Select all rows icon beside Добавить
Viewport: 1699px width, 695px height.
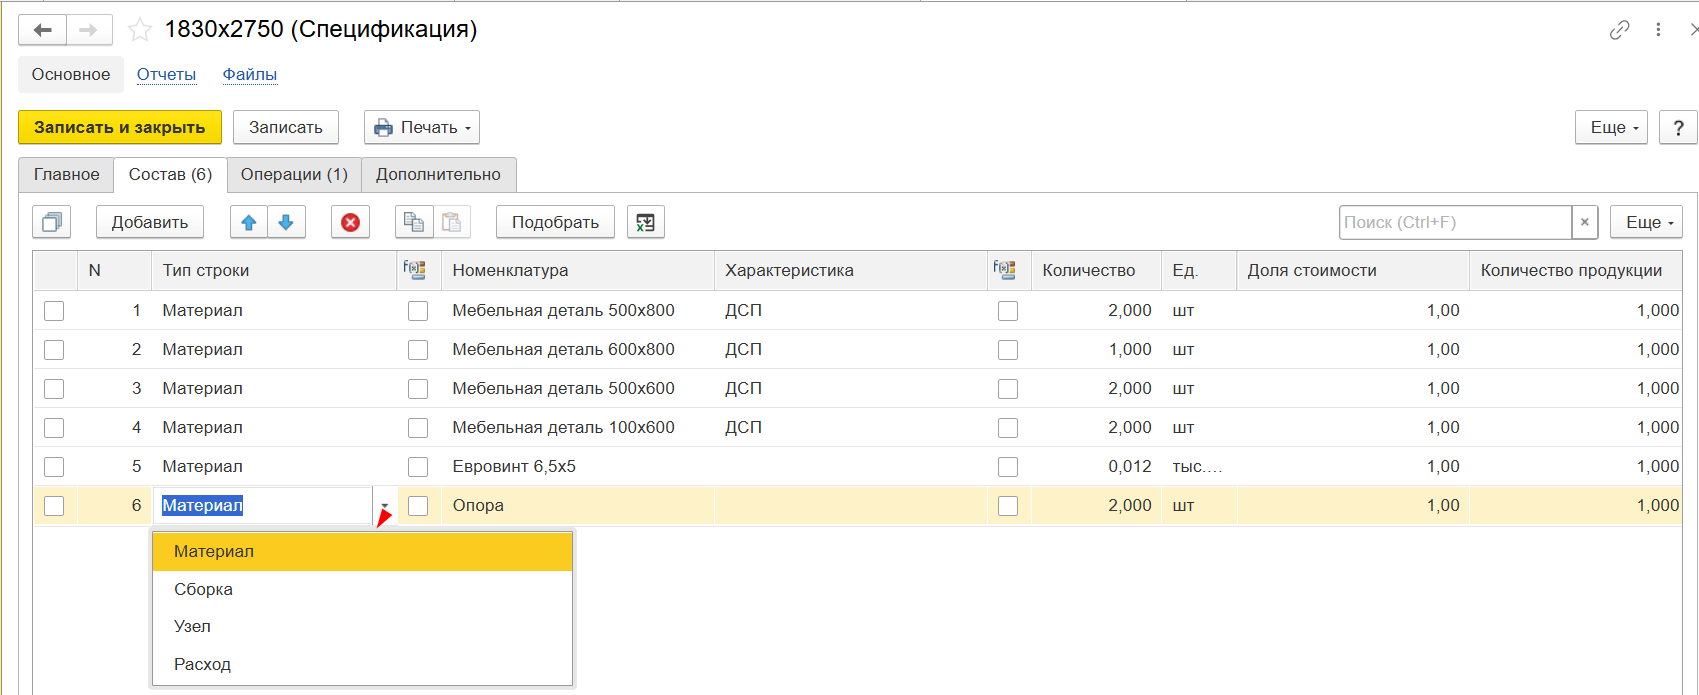[52, 222]
